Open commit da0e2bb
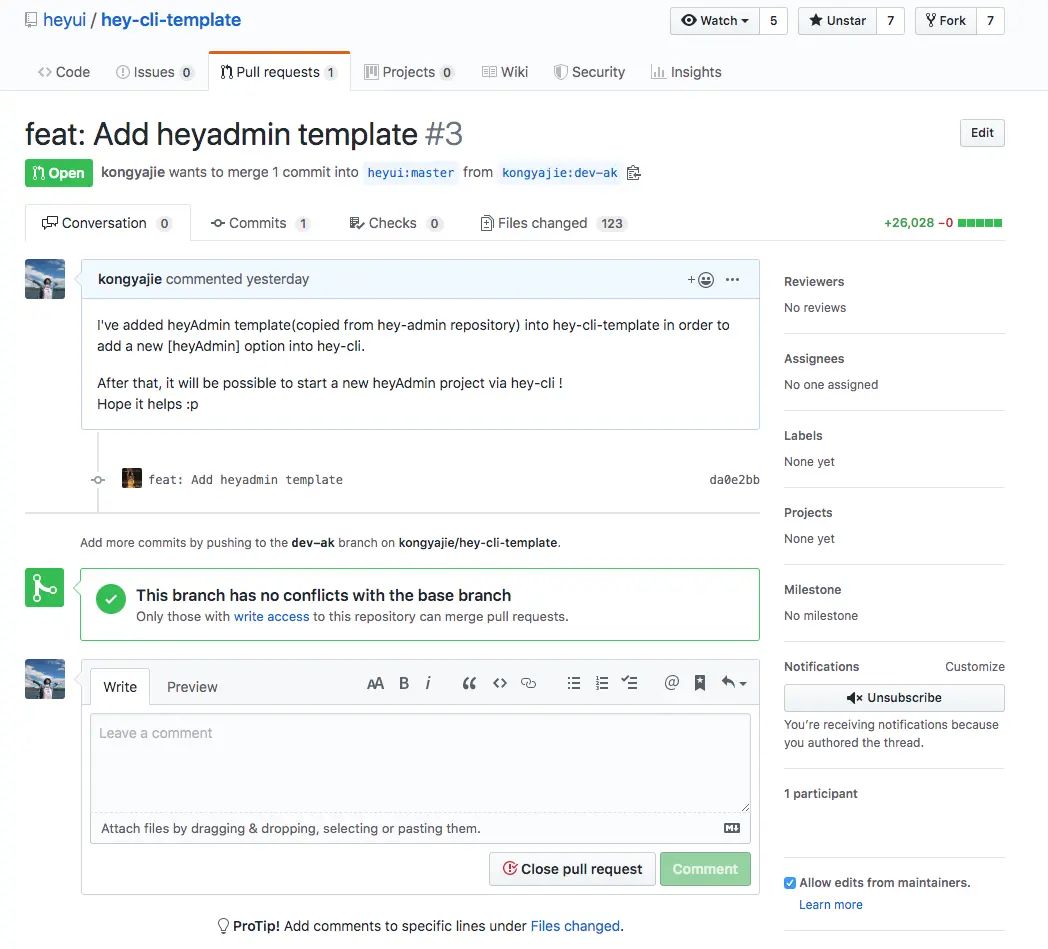1048x949 pixels. 734,480
